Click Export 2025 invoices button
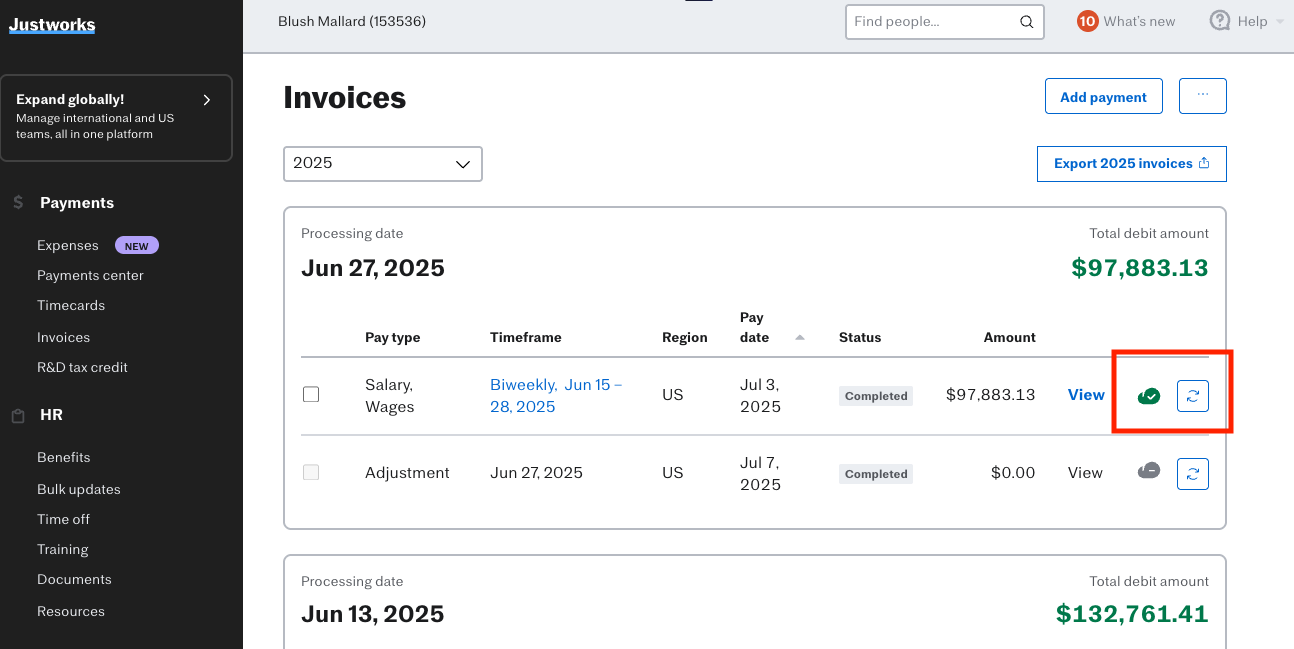The height and width of the screenshot is (649, 1294). 1131,164
